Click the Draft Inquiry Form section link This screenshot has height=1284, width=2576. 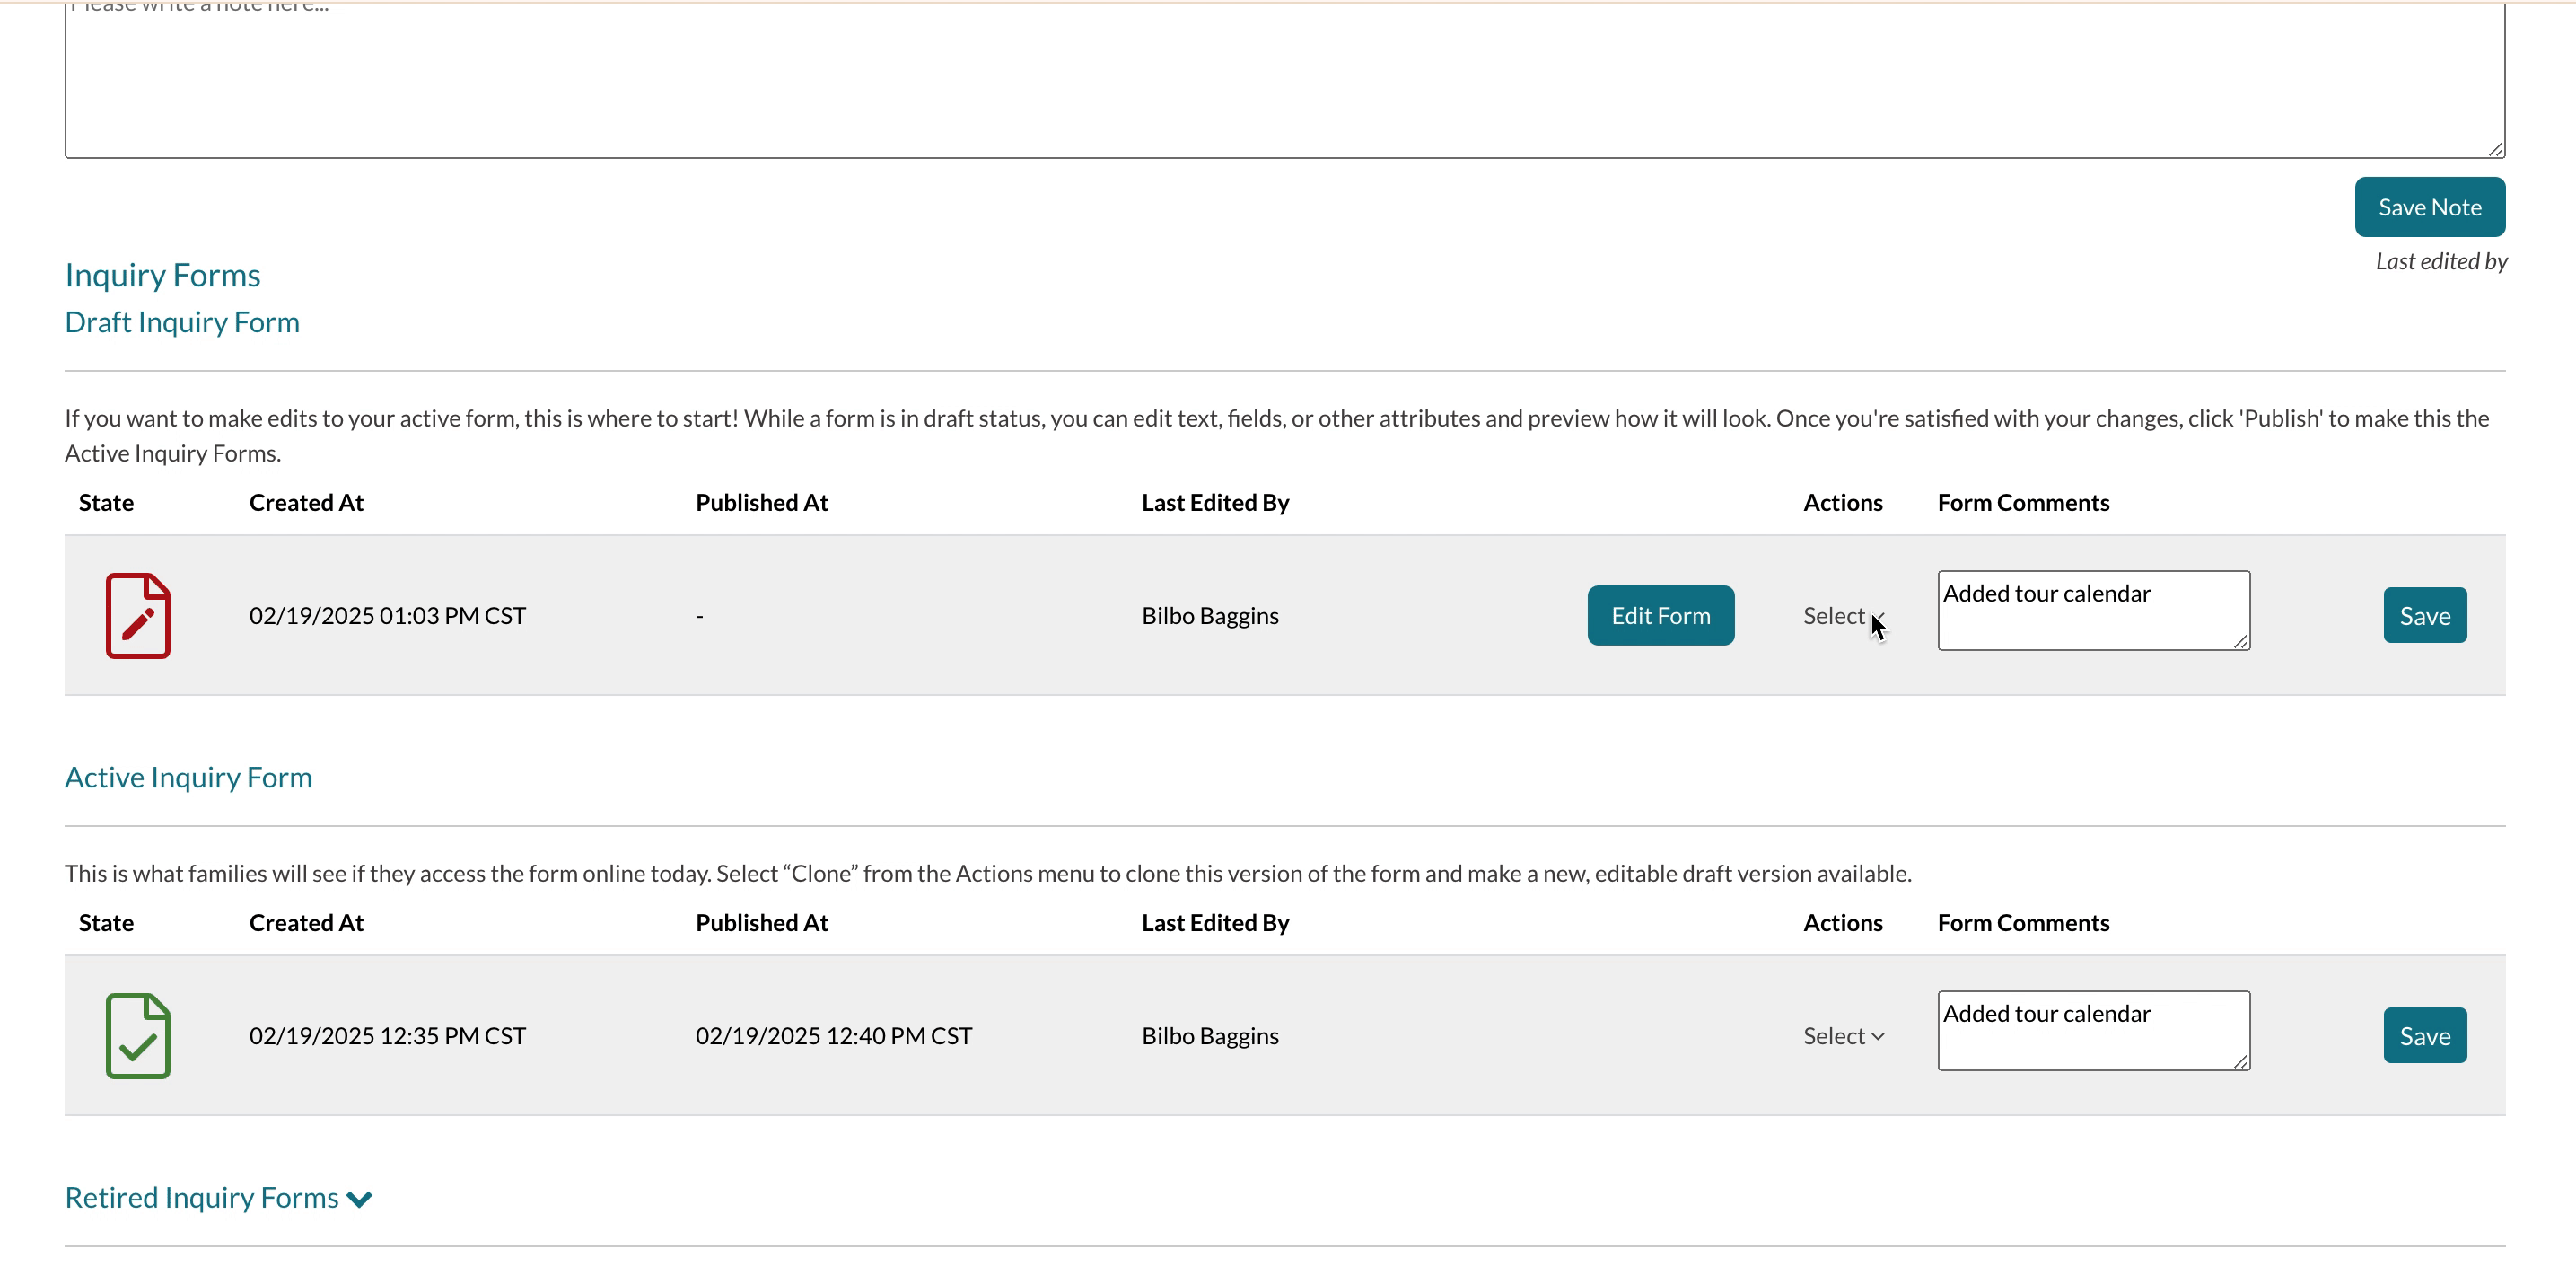pos(182,322)
